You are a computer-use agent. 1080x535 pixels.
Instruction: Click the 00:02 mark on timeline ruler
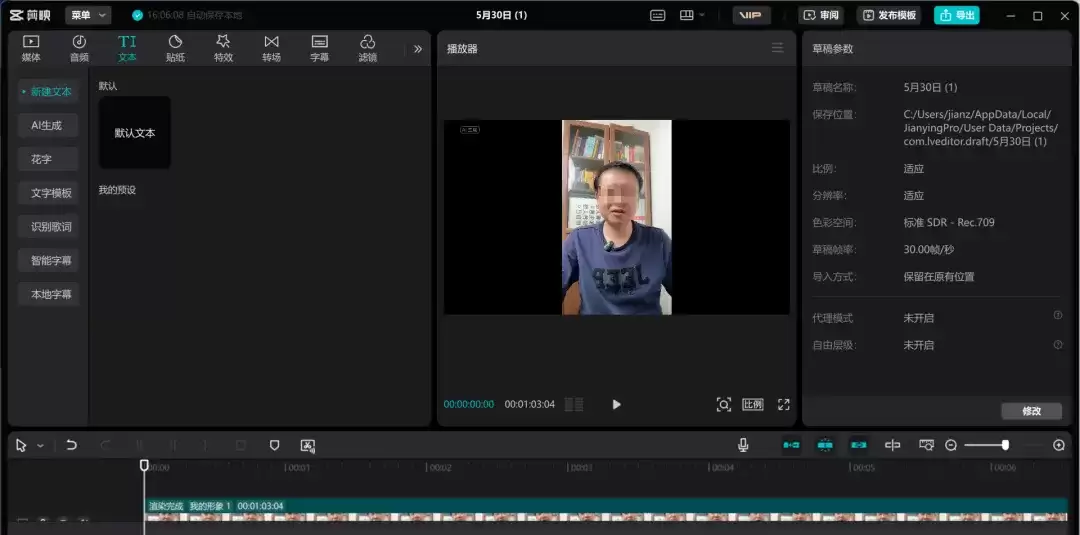click(440, 468)
